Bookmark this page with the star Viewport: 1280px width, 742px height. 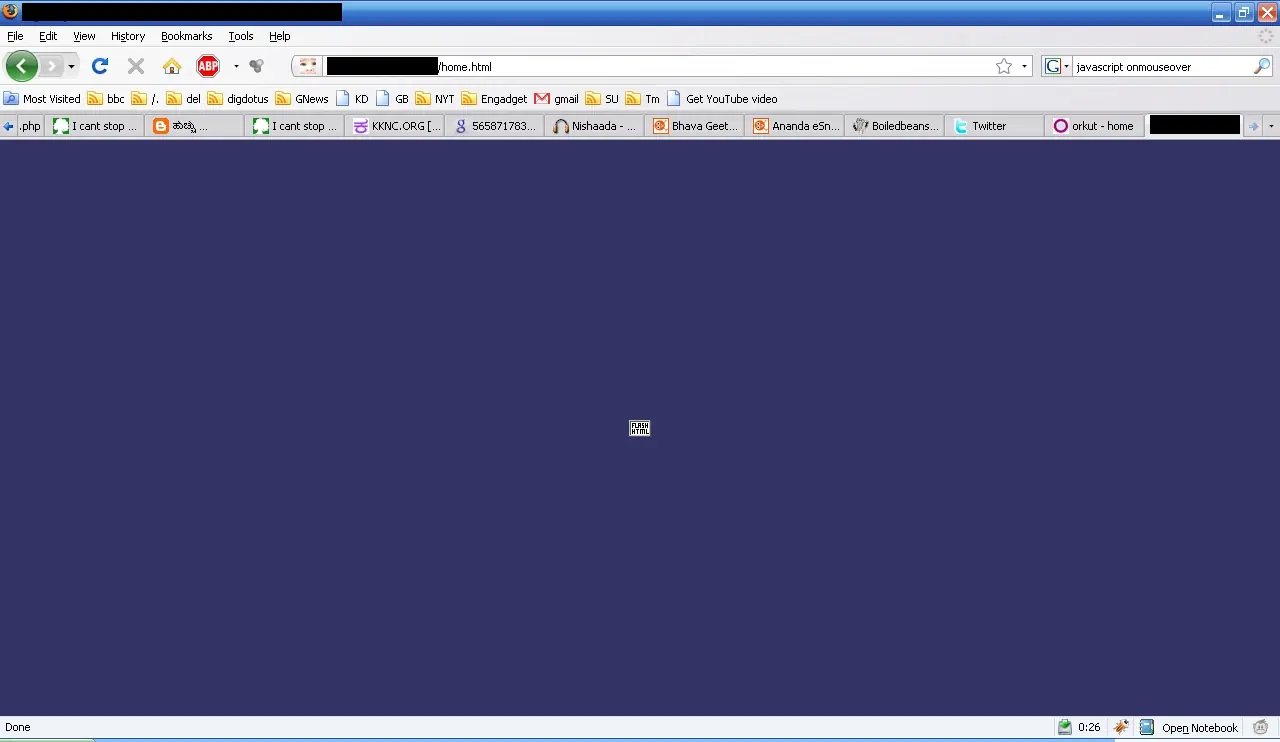pos(1004,67)
